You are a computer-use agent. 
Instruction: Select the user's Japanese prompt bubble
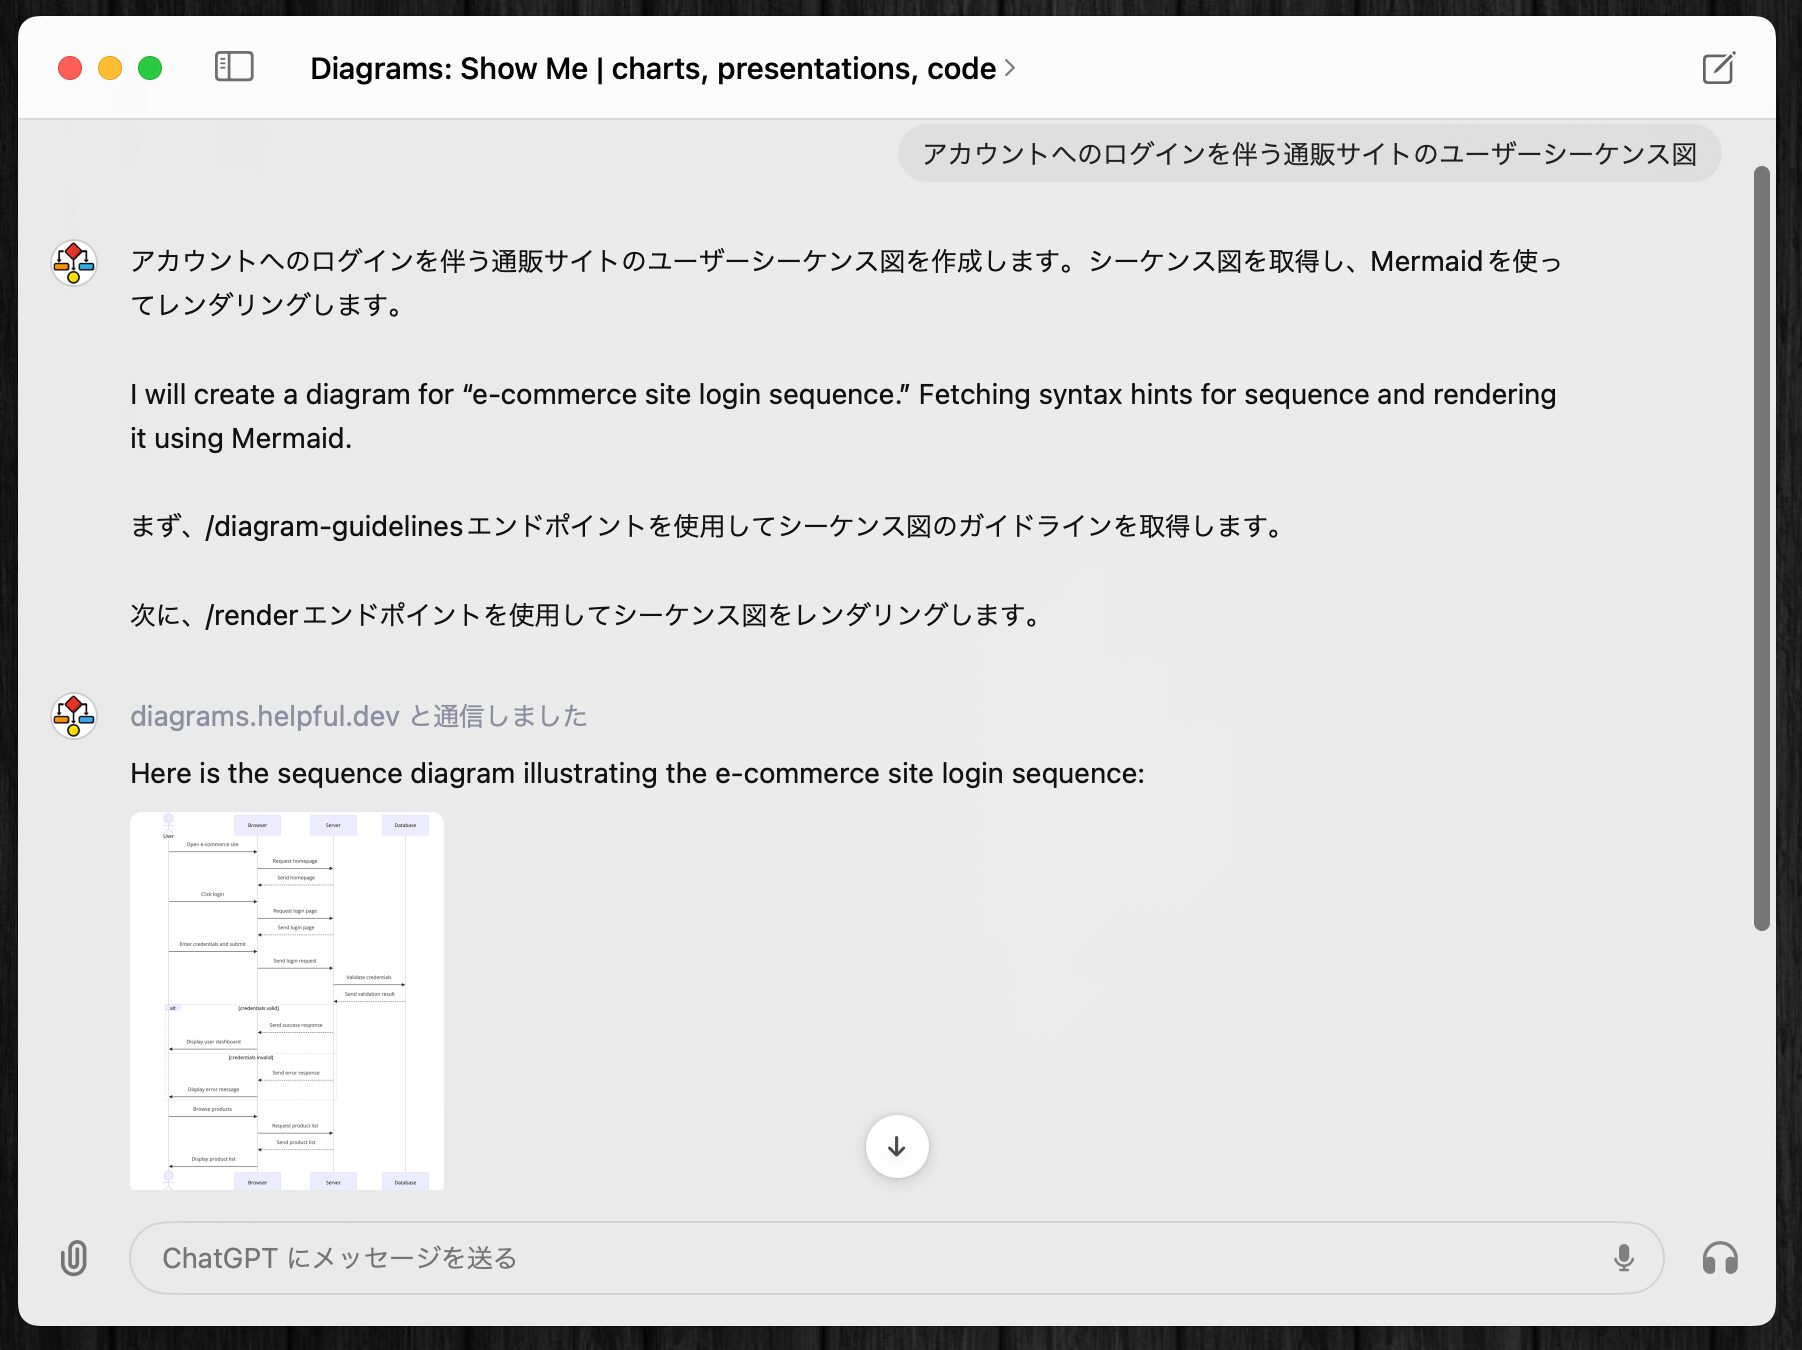click(1308, 154)
